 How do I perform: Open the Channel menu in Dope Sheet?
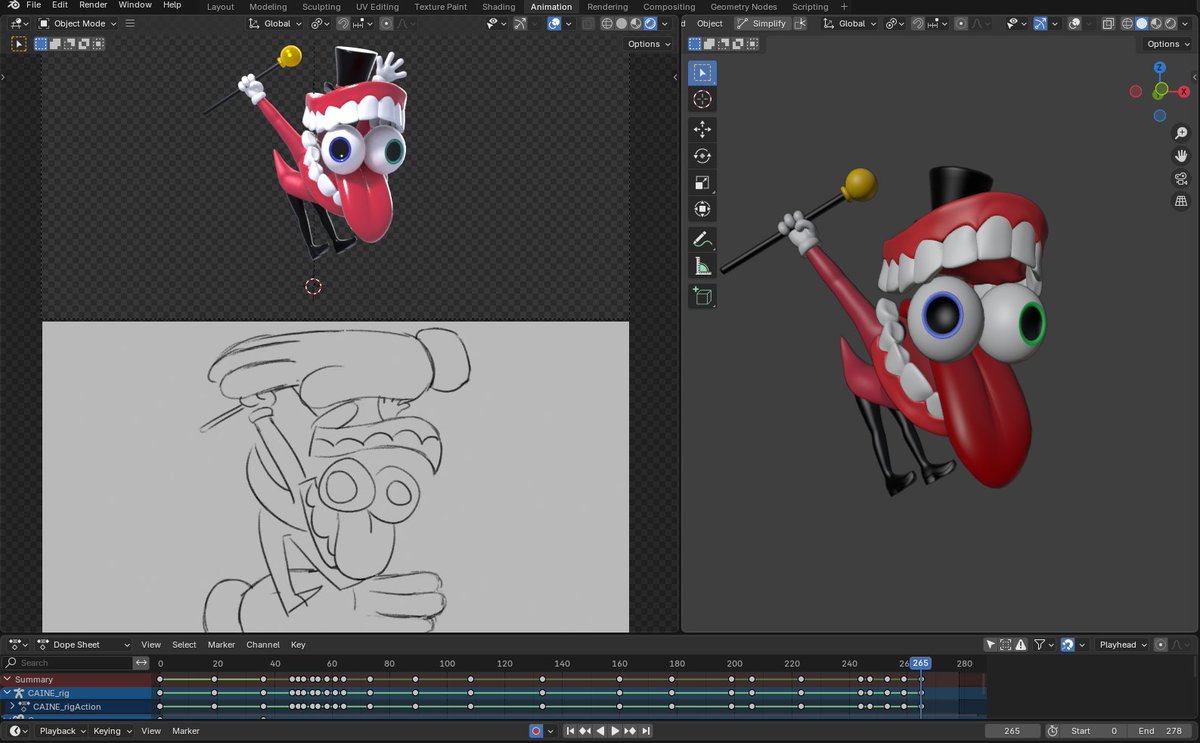pos(263,645)
